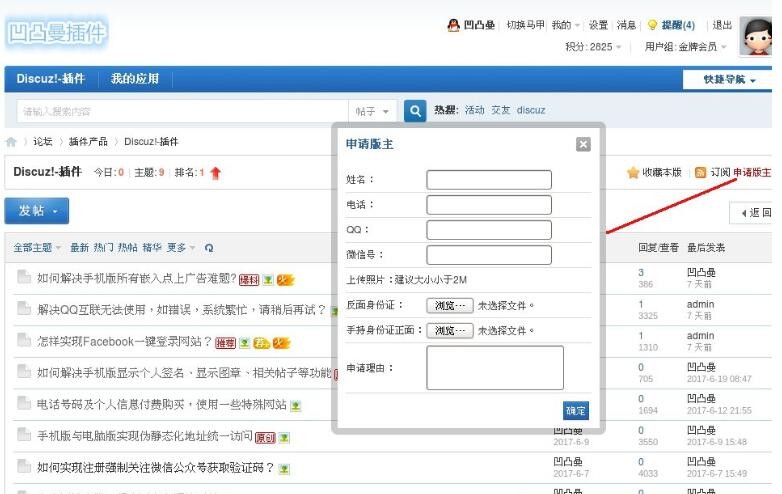The height and width of the screenshot is (494, 782).
Task: Expand the 快捷导航 dropdown
Action: pos(729,79)
